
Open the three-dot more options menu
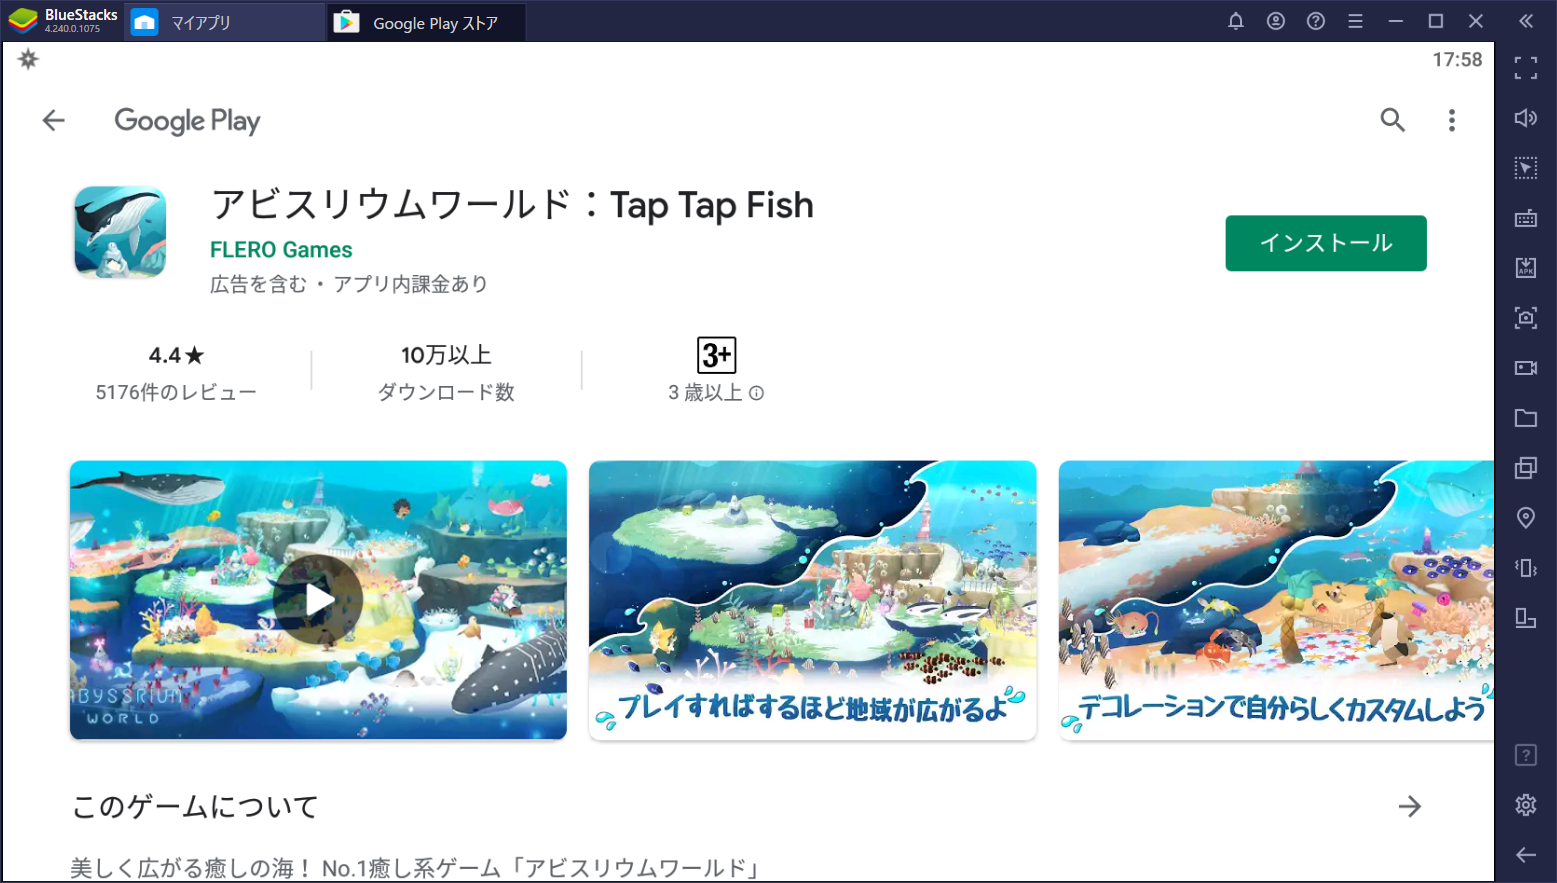(x=1451, y=120)
